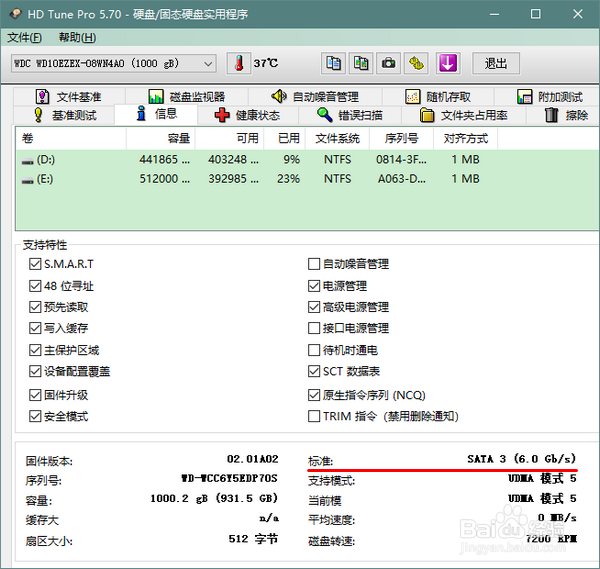Open the 自动噪音管理 tab
Image resolution: width=600 pixels, height=569 pixels.
[x=315, y=96]
